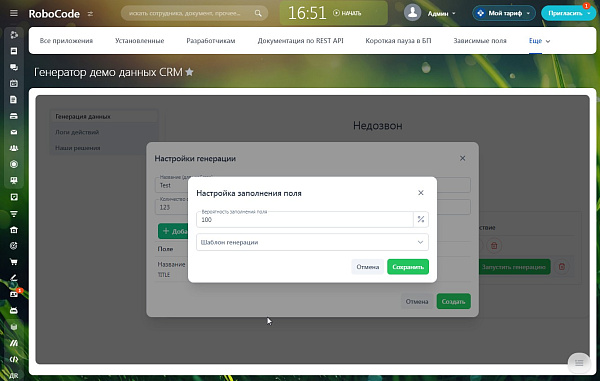Close the Настройка заполнения поля dialog
The width and height of the screenshot is (600, 381).
(x=421, y=193)
